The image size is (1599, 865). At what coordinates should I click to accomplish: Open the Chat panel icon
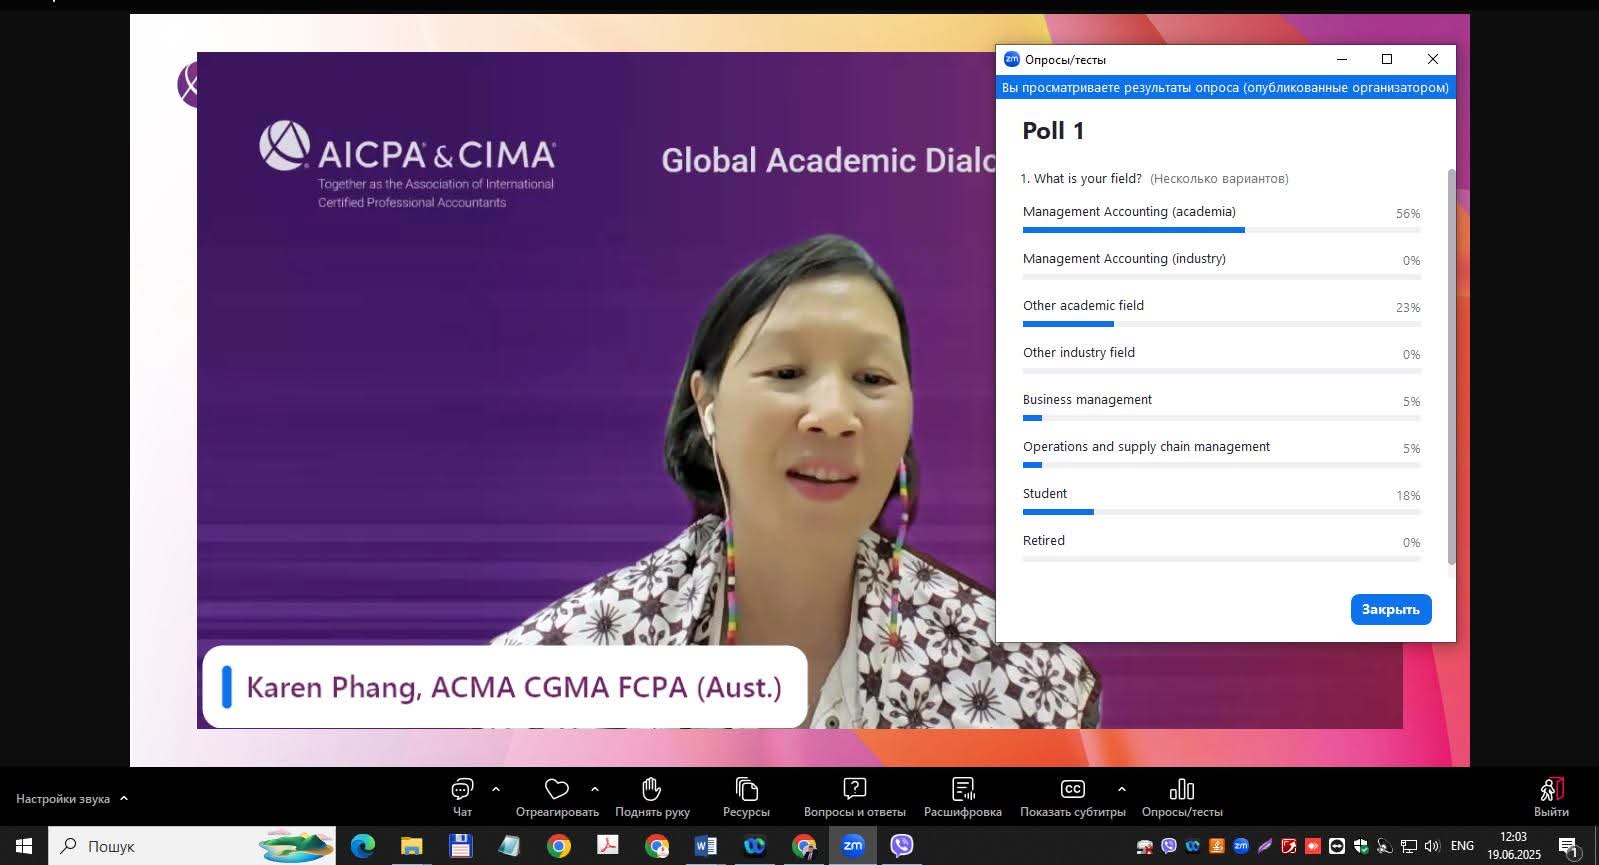(x=462, y=790)
